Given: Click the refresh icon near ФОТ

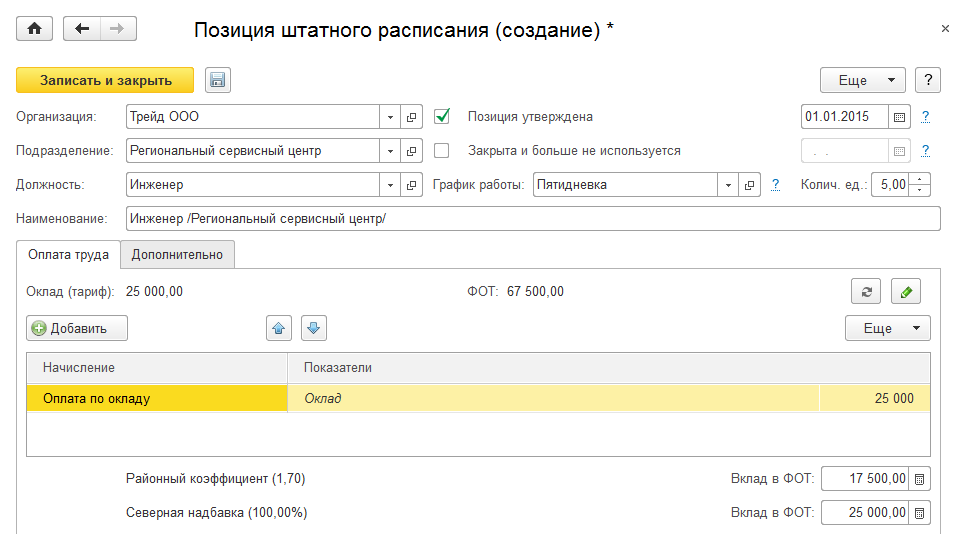Looking at the screenshot, I should click(865, 292).
